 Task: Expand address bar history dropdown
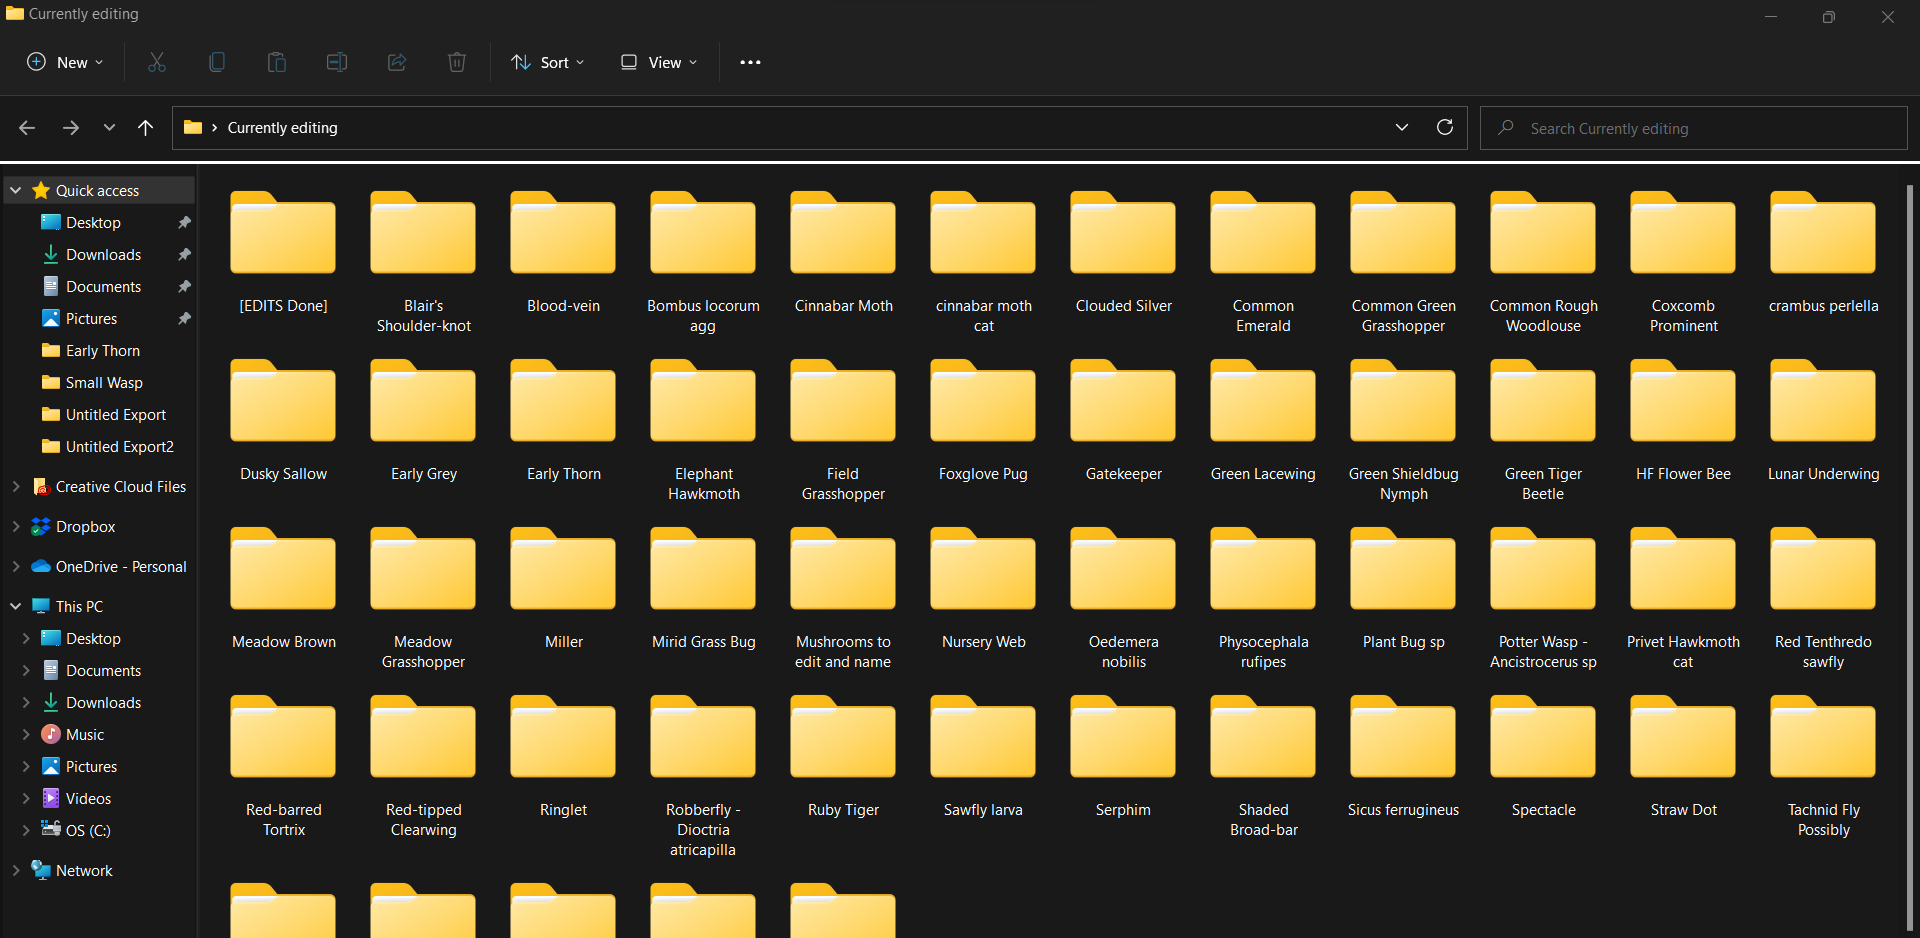click(x=1402, y=127)
